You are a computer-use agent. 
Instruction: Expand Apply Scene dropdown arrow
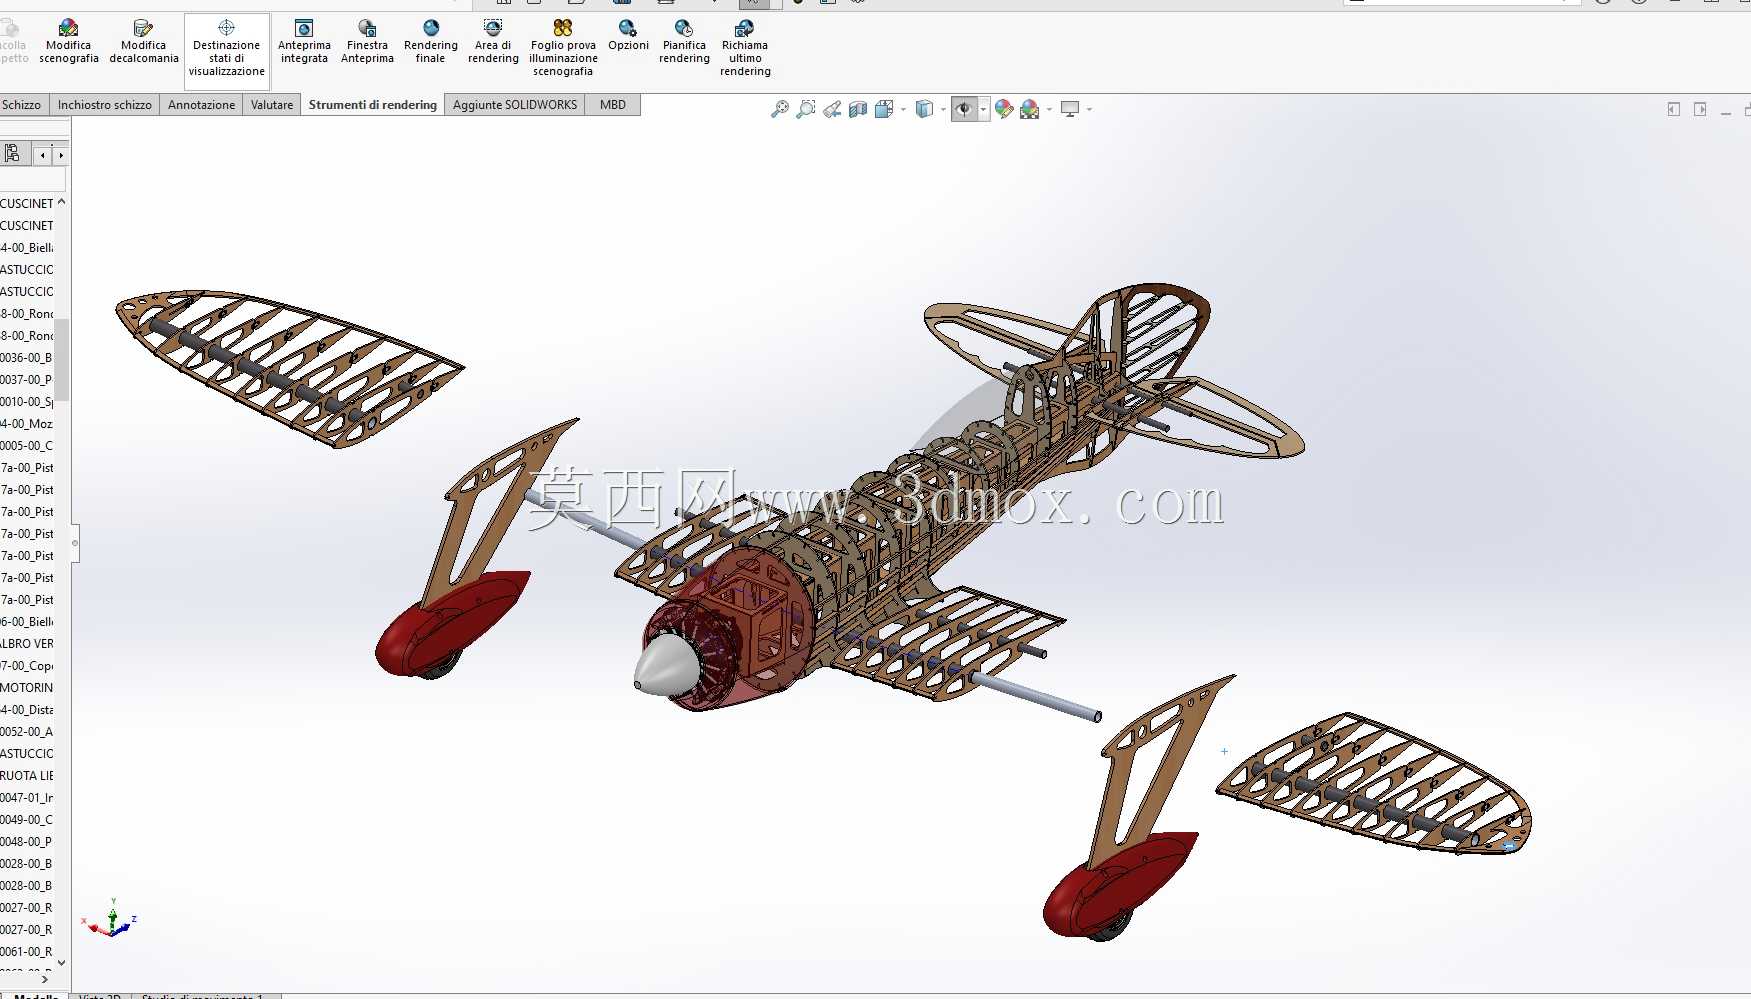tap(1049, 109)
